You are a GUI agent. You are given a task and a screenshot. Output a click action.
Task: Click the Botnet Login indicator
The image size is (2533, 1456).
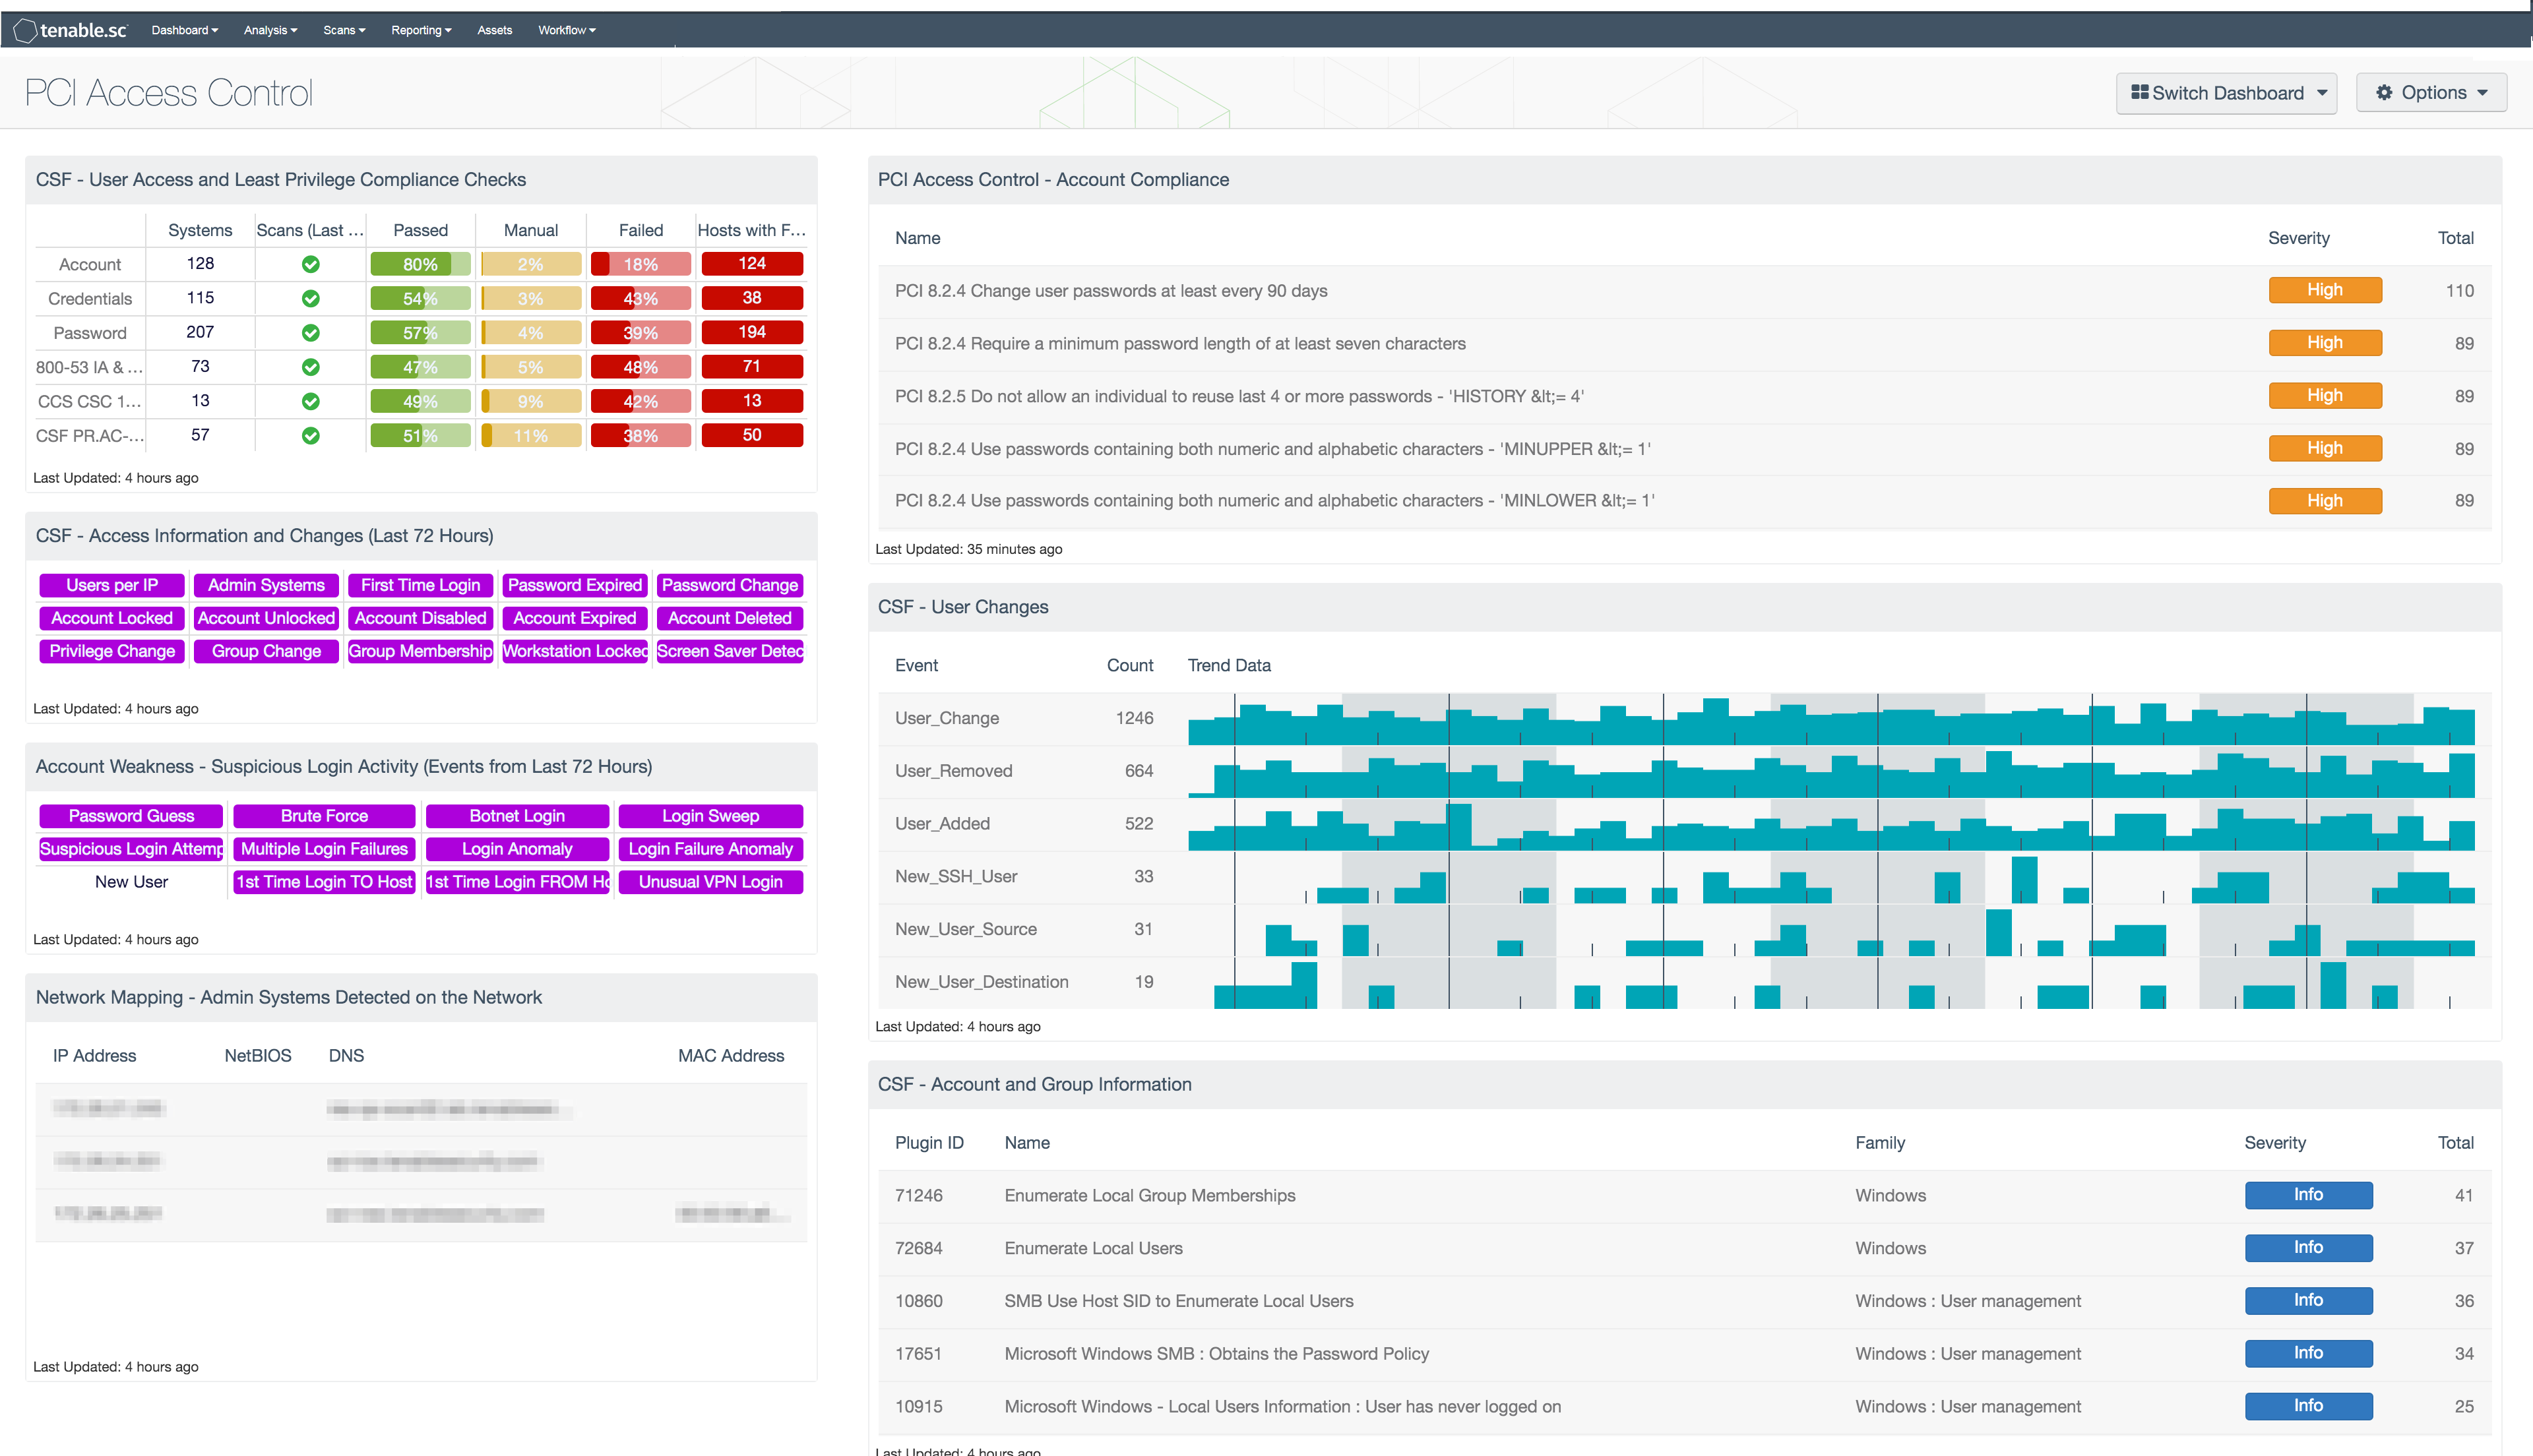point(517,816)
